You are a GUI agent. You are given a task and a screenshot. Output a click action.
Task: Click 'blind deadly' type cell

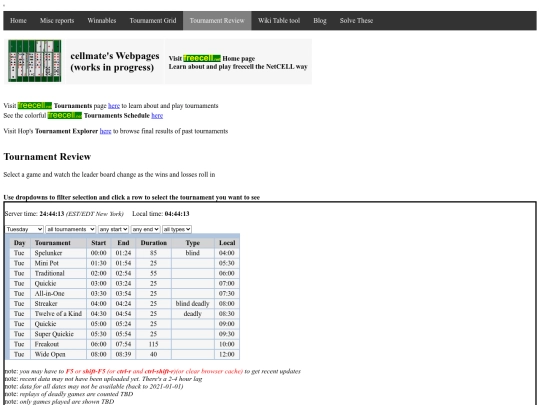pyautogui.click(x=193, y=304)
